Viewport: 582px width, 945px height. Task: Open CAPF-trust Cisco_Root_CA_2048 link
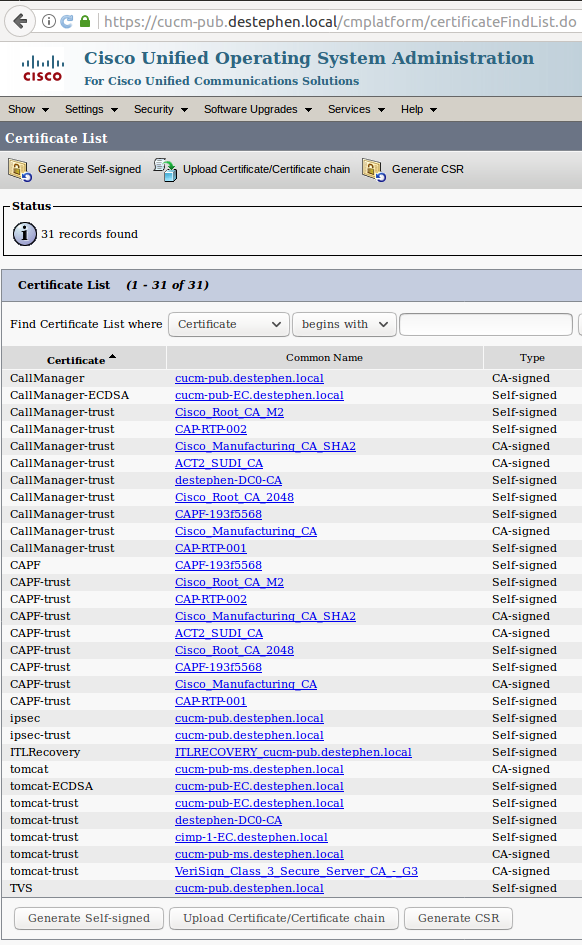click(x=234, y=650)
